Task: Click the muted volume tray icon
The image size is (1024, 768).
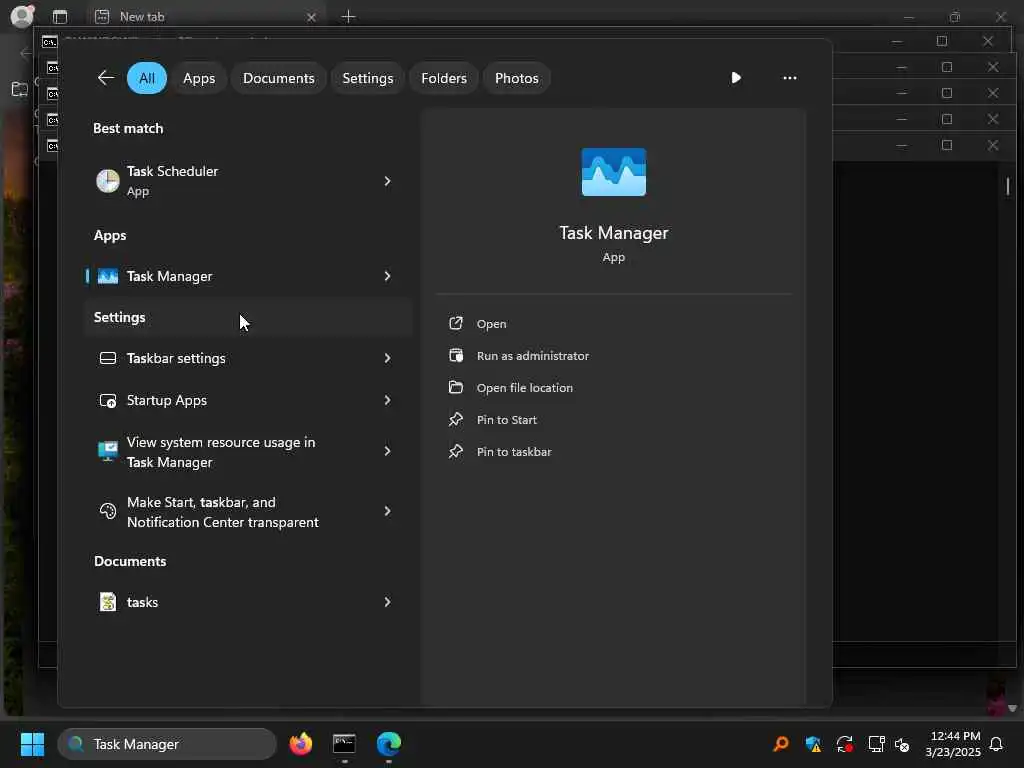Action: click(x=902, y=744)
